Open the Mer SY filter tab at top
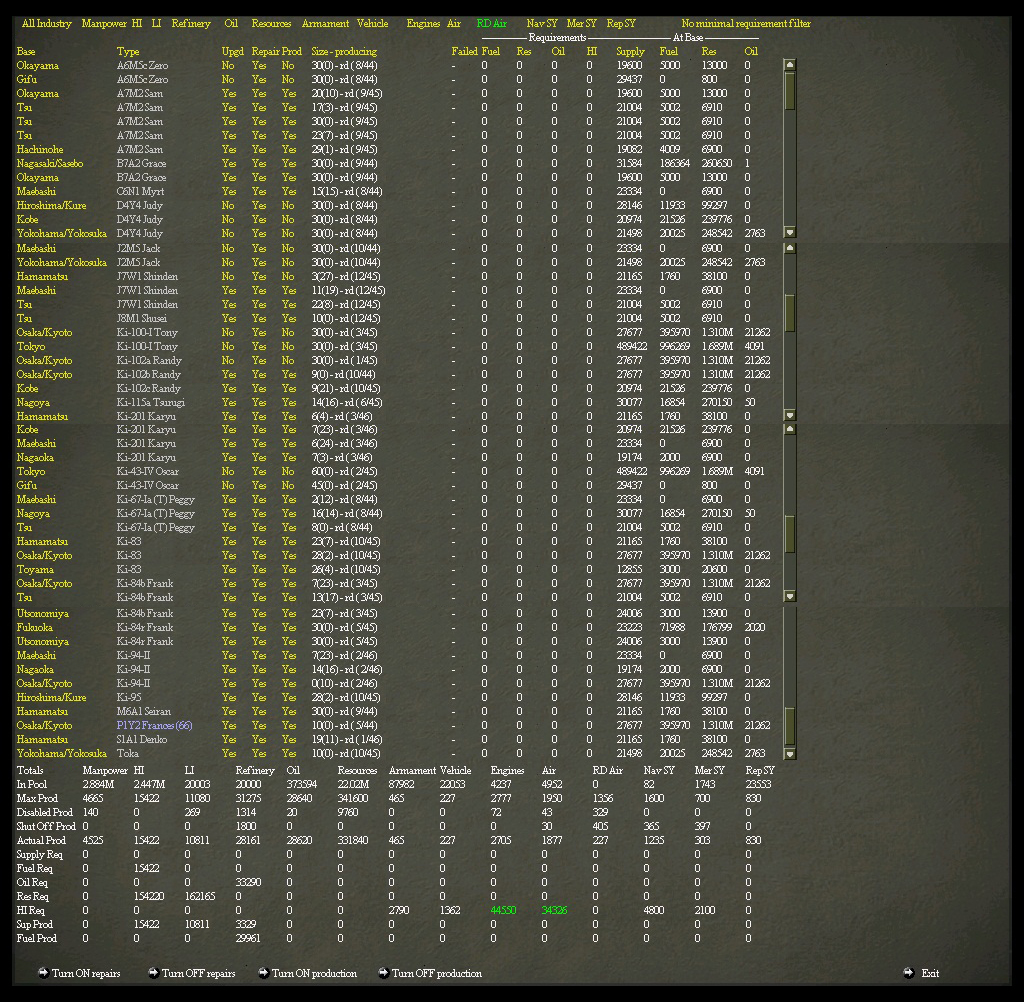The image size is (1024, 1002). (582, 24)
